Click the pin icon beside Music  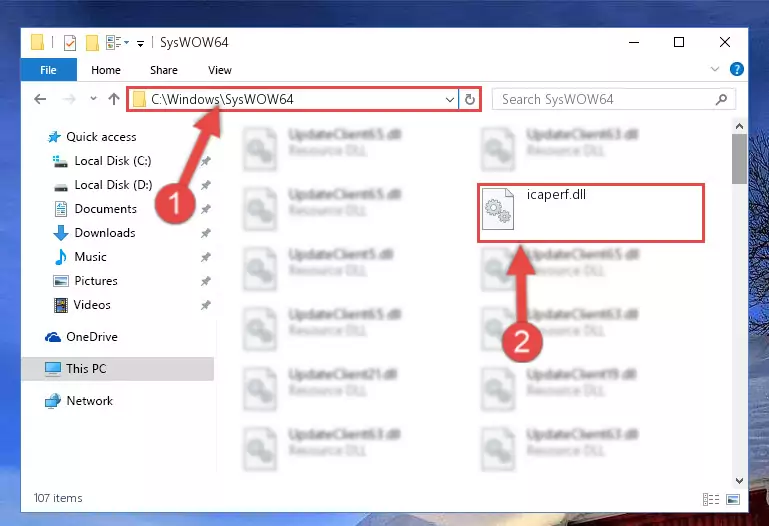coord(205,257)
